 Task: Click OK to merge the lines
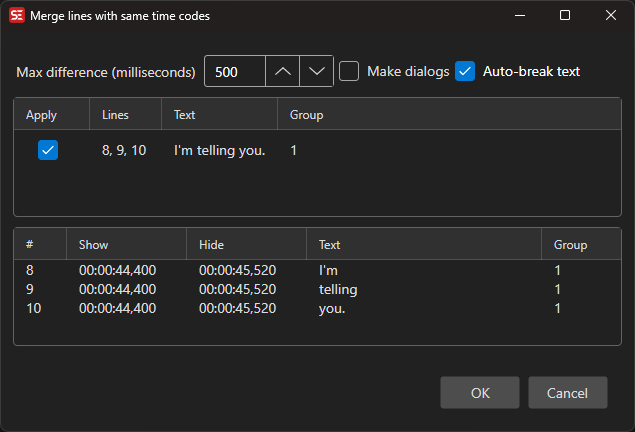480,393
